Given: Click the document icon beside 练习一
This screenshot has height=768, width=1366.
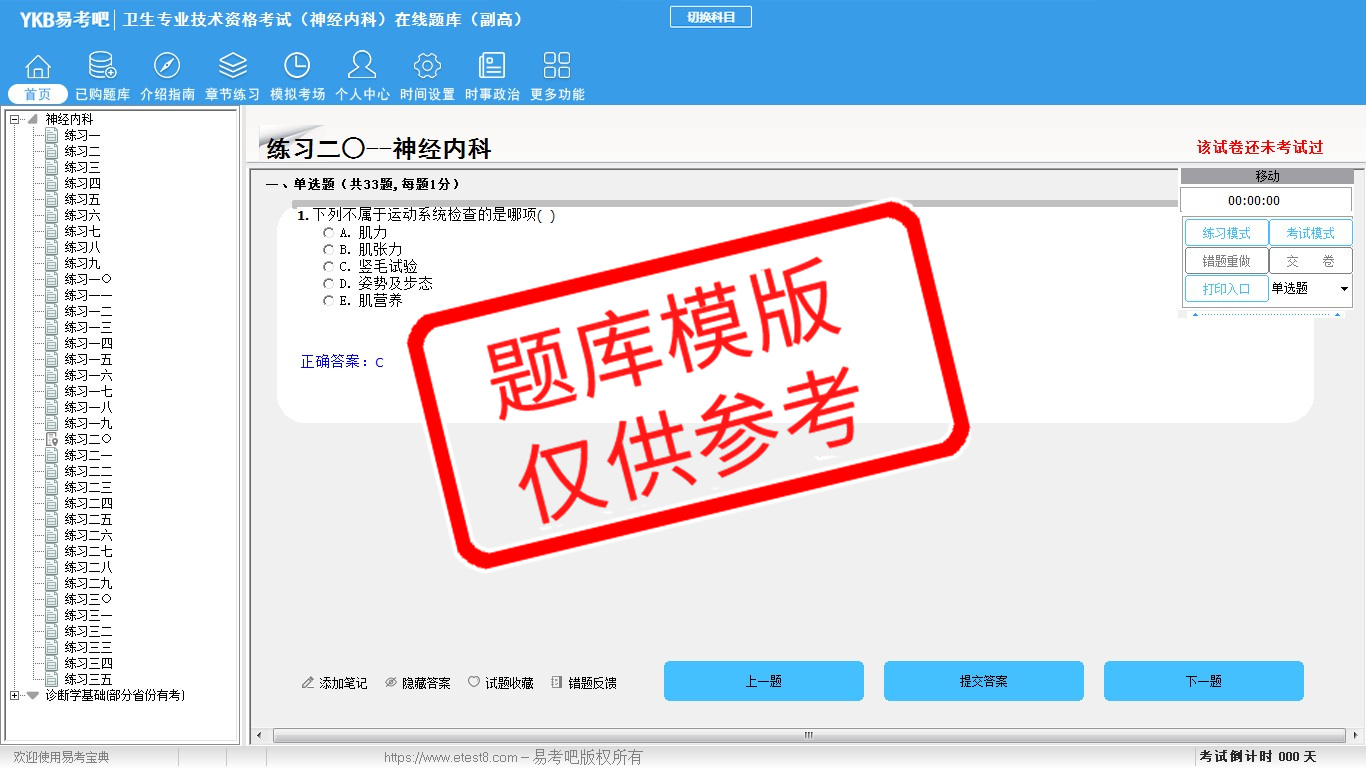Looking at the screenshot, I should [52, 135].
